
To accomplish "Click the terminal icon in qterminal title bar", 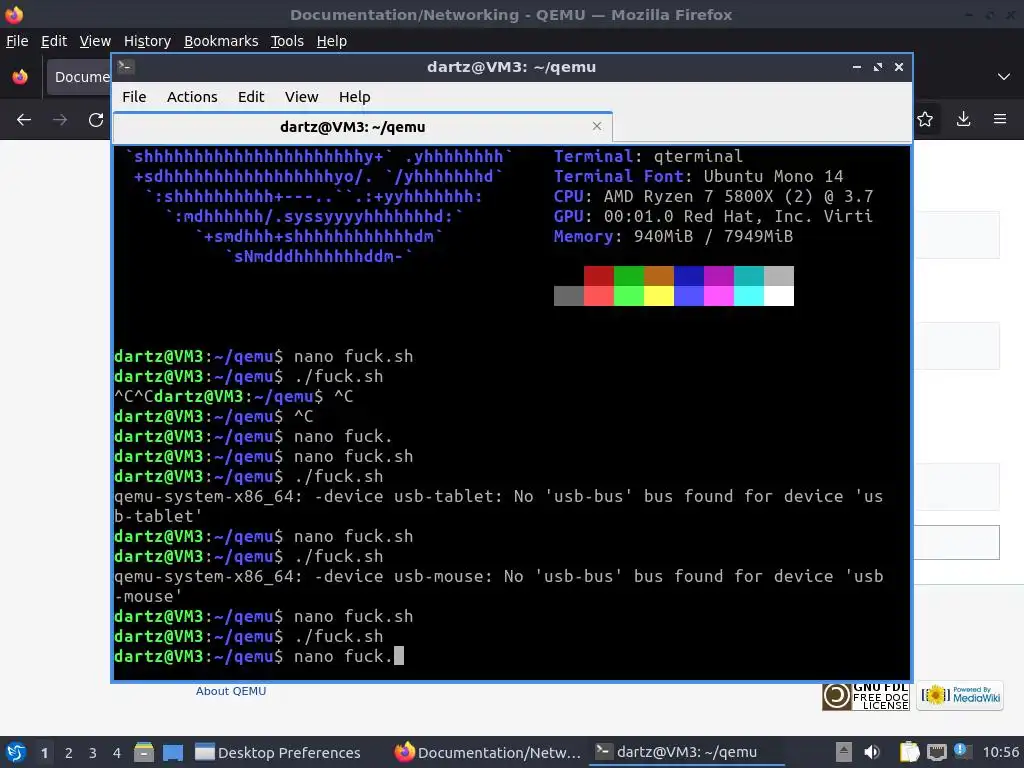I will click(x=126, y=67).
